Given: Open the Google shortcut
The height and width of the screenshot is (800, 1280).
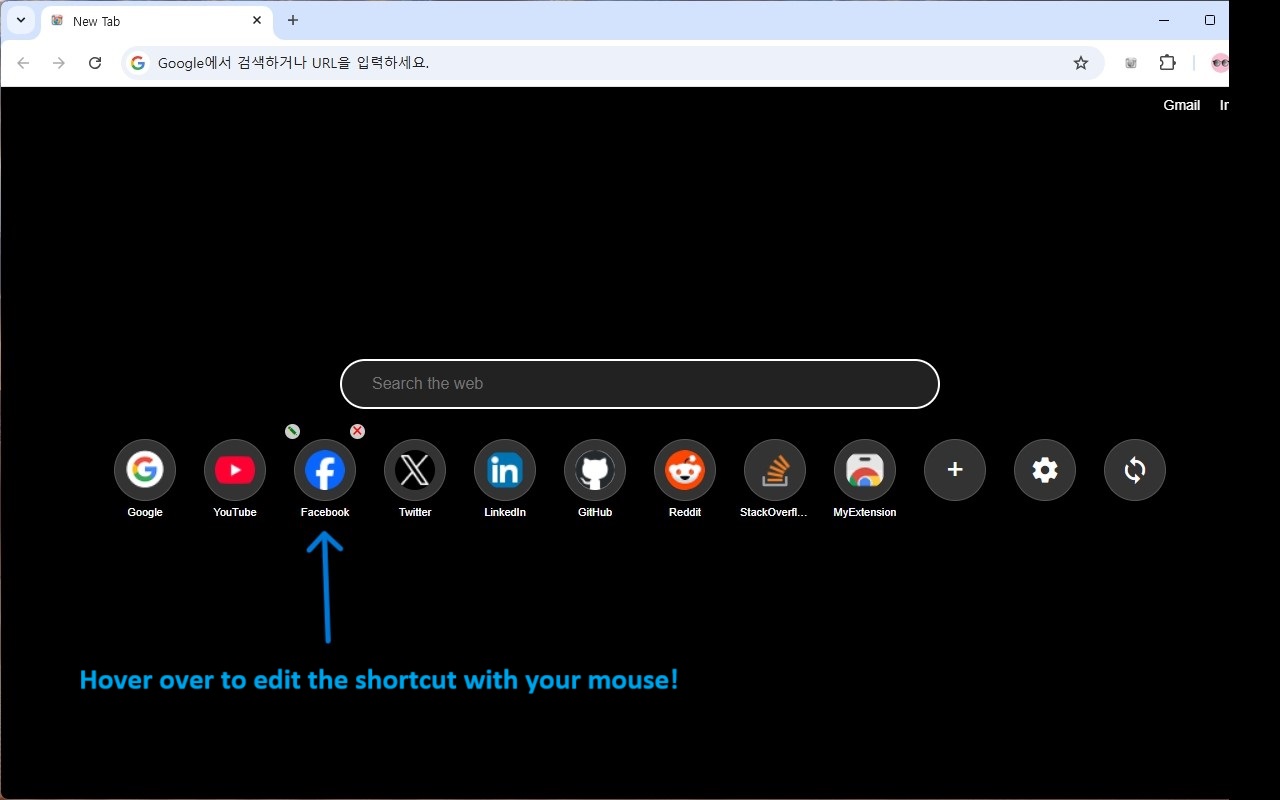Looking at the screenshot, I should click(145, 470).
